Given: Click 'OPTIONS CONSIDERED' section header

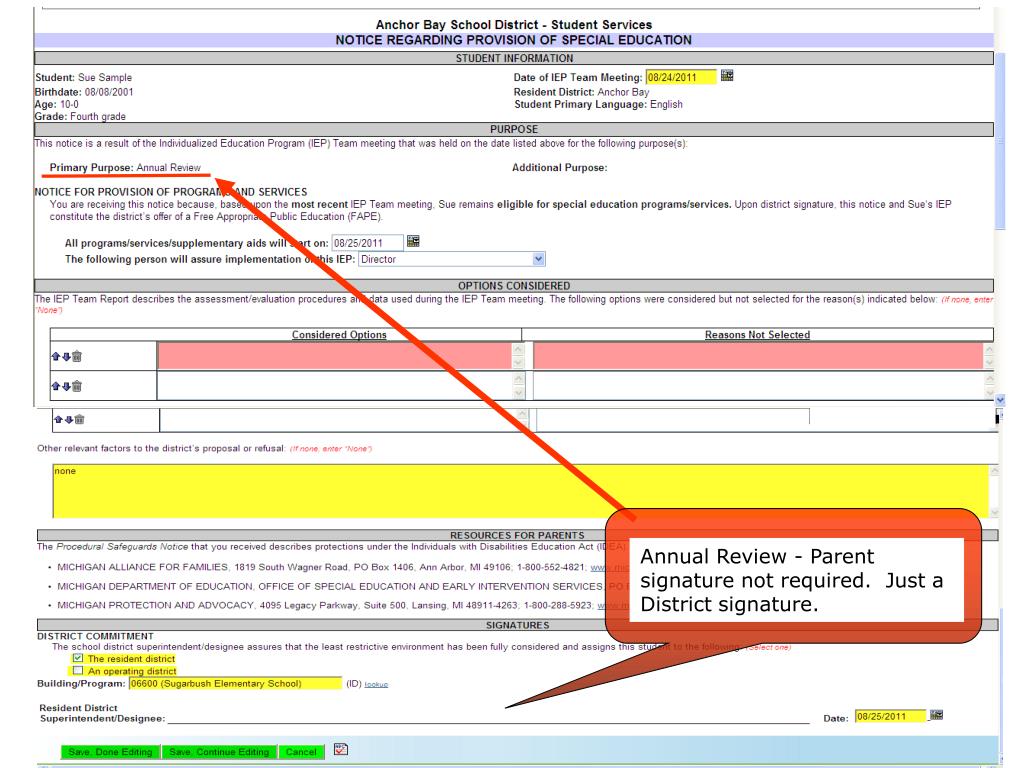Looking at the screenshot, I should point(515,286).
